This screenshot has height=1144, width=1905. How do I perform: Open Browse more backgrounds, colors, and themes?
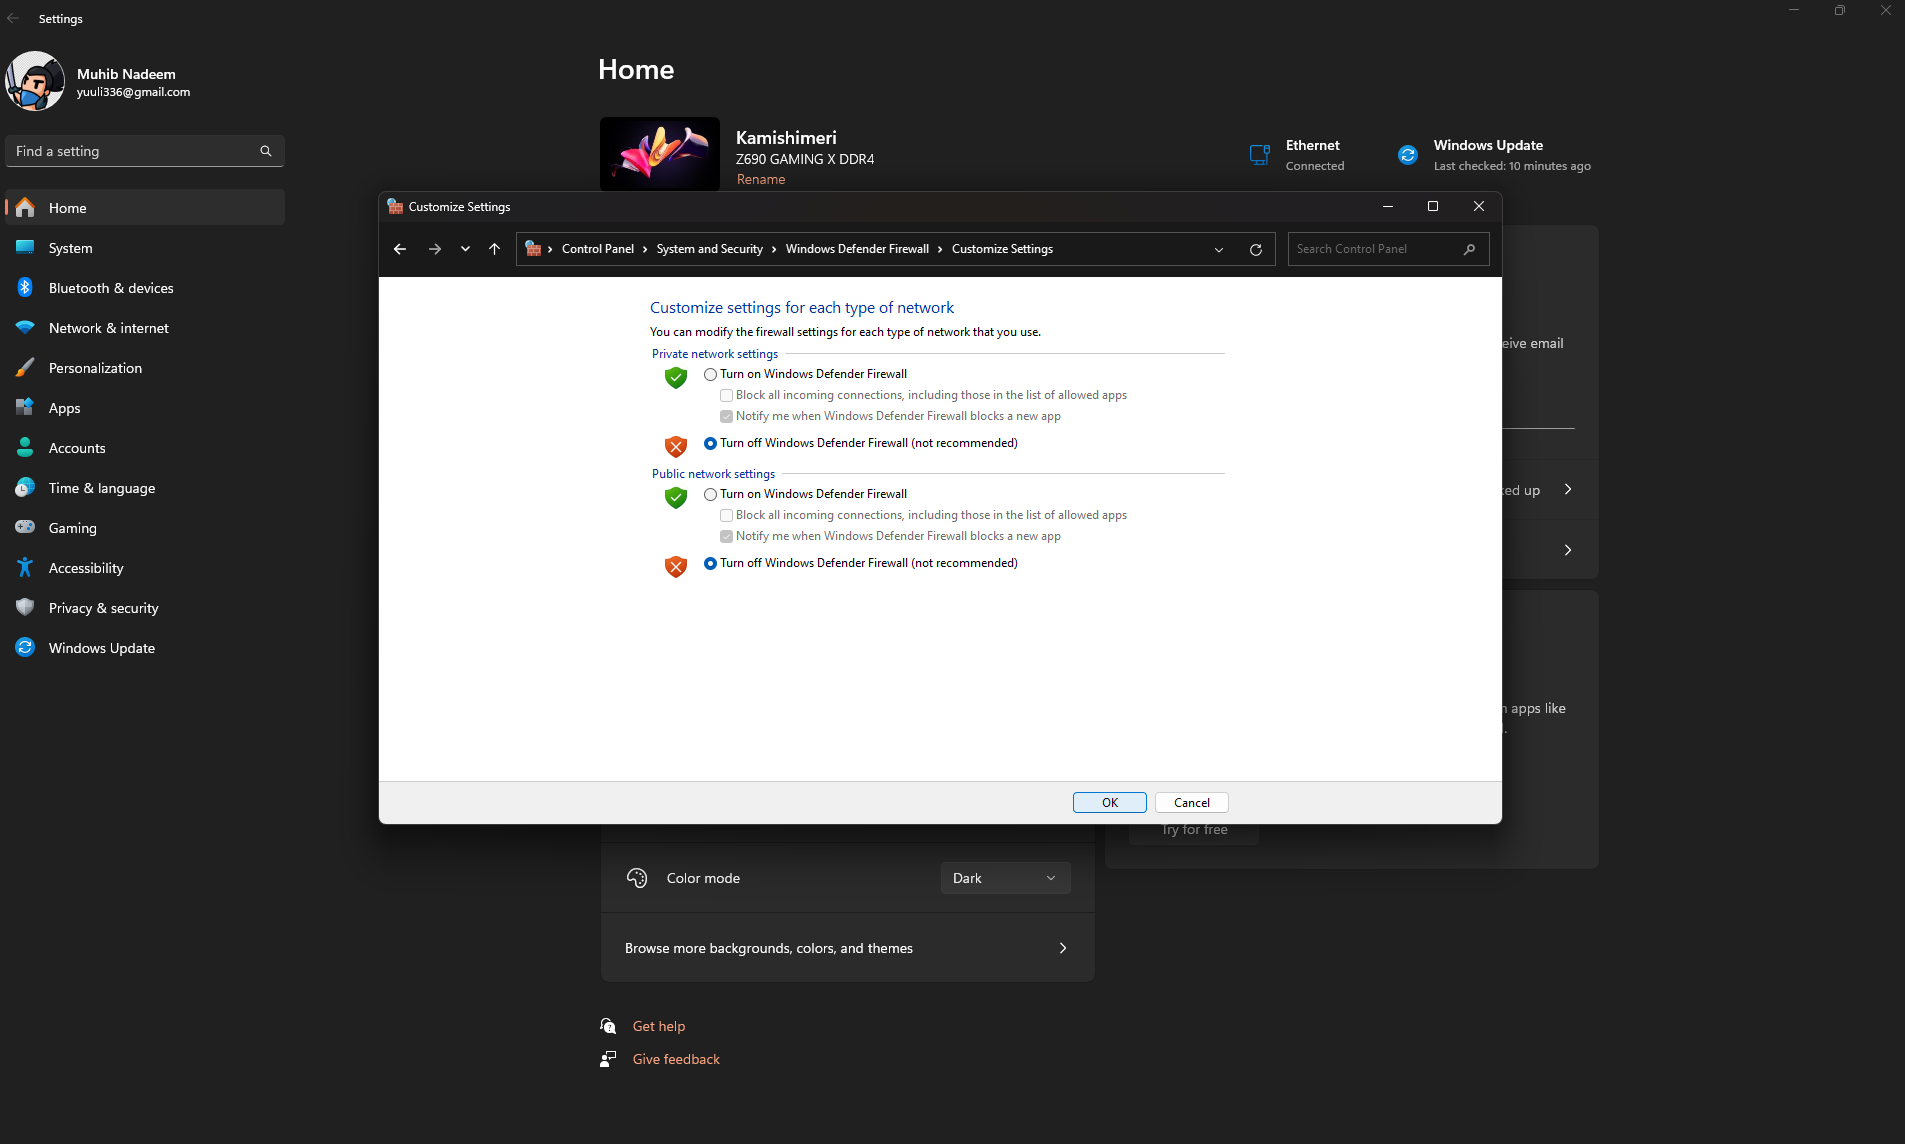[848, 948]
